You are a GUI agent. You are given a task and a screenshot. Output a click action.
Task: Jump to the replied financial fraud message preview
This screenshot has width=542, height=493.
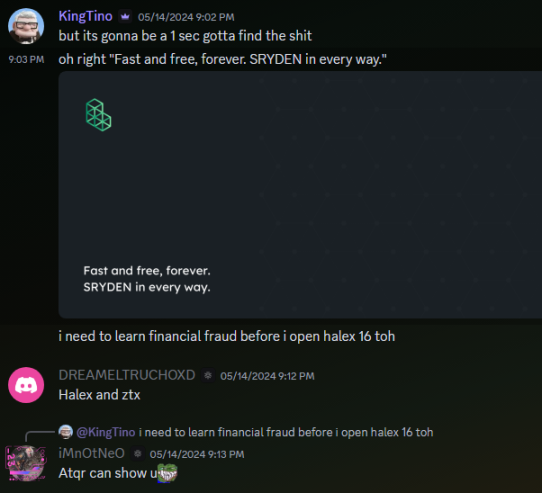tap(286, 432)
